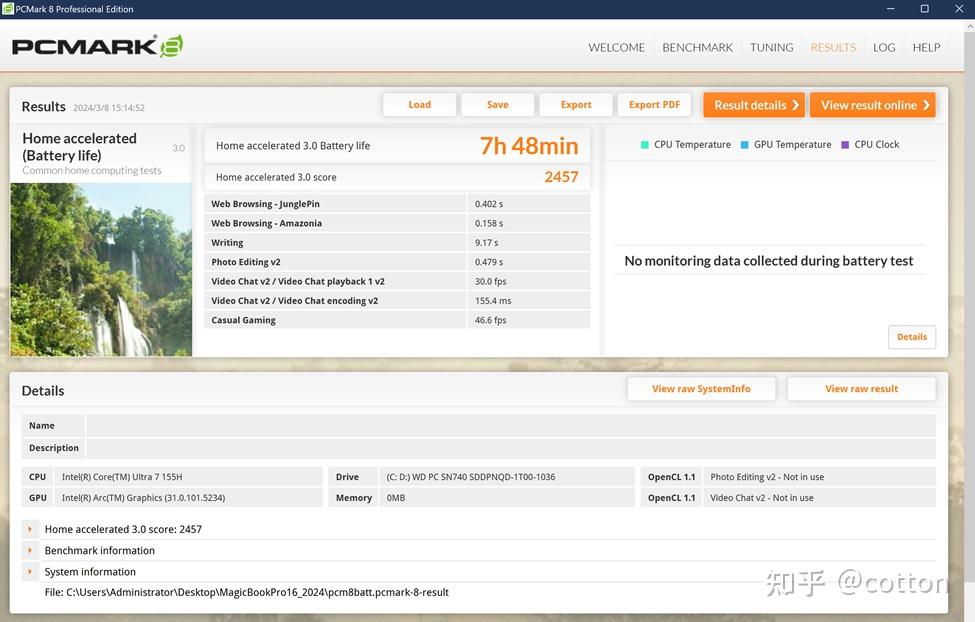Switch to the BENCHMARK tab
The width and height of the screenshot is (975, 622).
[x=697, y=47]
